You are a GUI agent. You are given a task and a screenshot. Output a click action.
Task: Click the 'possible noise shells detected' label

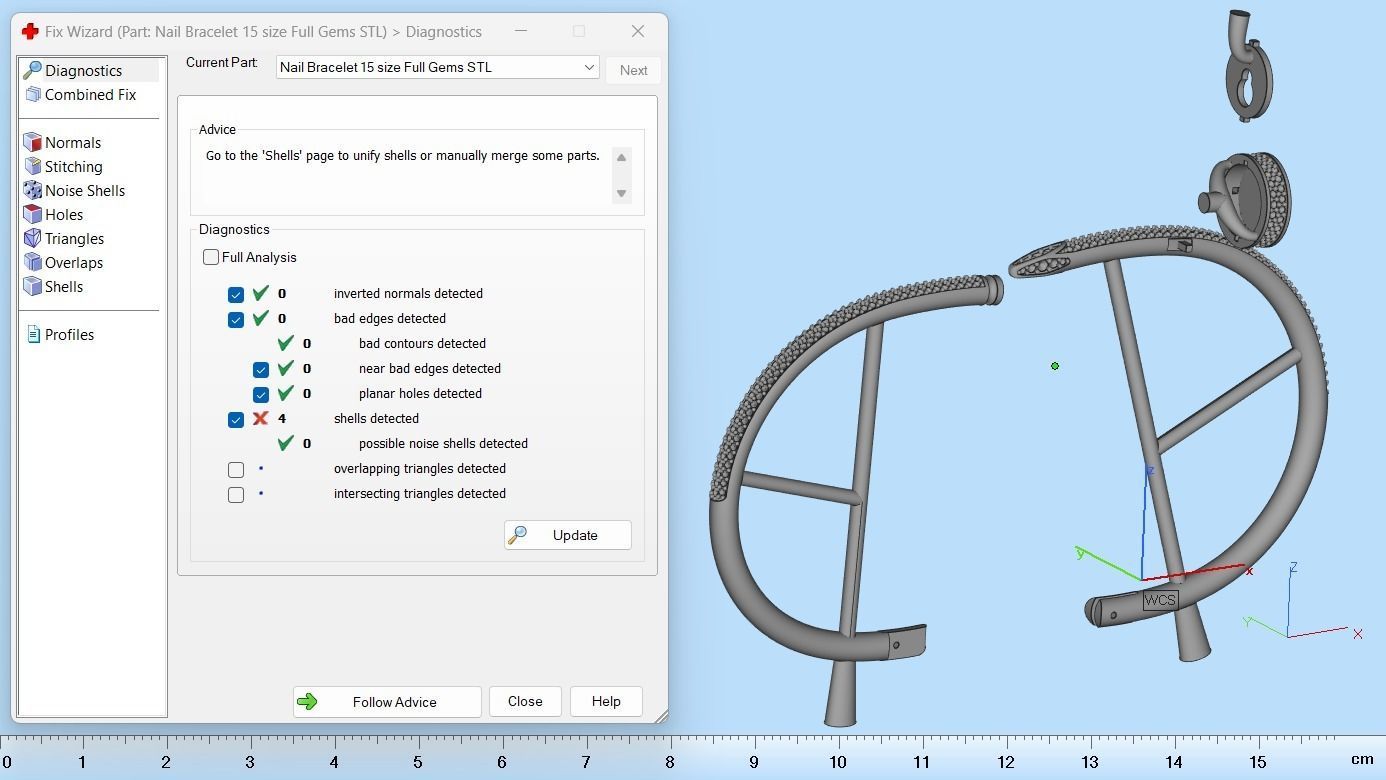click(x=443, y=443)
